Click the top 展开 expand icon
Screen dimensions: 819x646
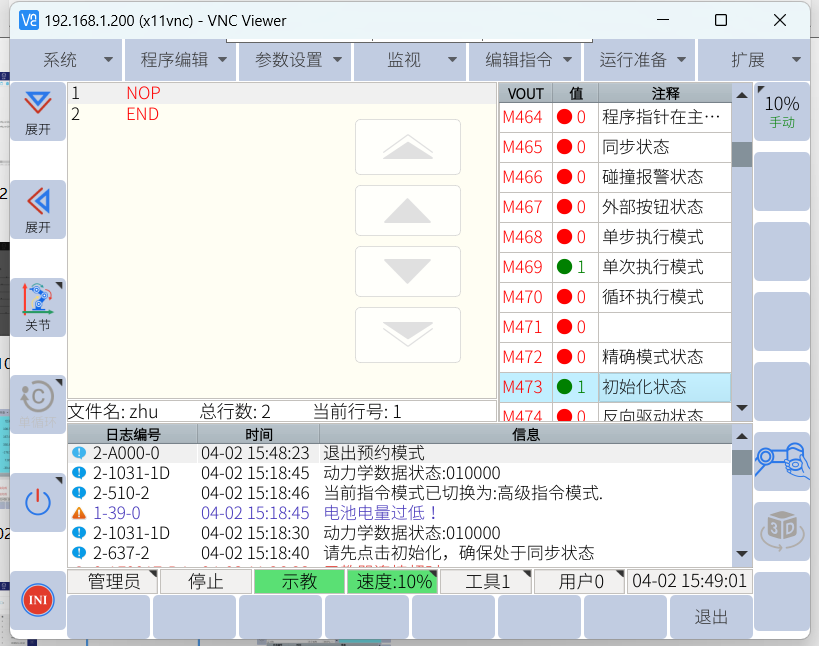(x=38, y=111)
